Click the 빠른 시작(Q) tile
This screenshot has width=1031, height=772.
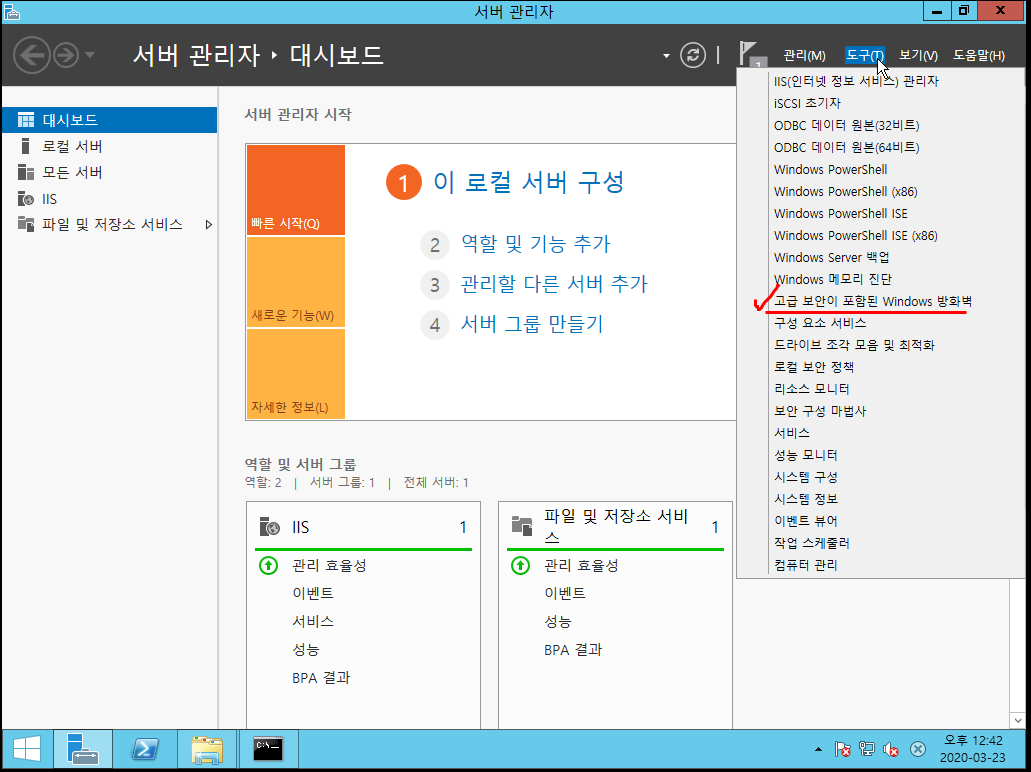[x=296, y=190]
